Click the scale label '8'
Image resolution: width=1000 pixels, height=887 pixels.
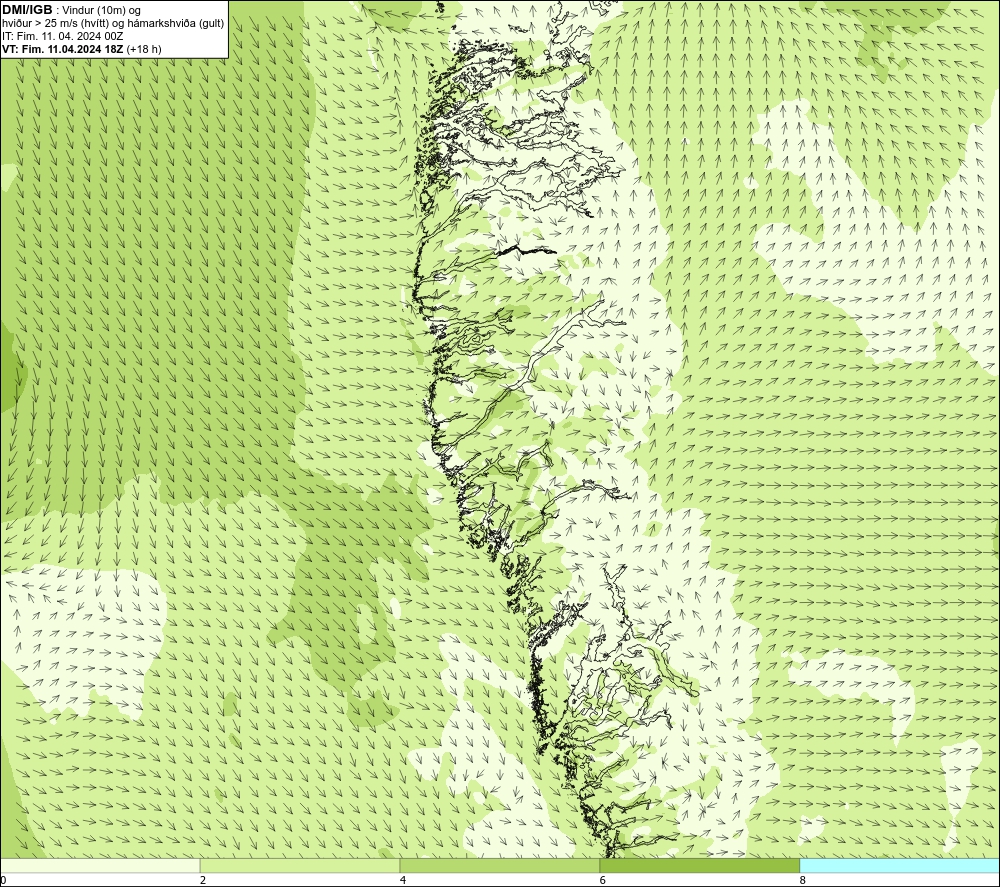click(802, 880)
